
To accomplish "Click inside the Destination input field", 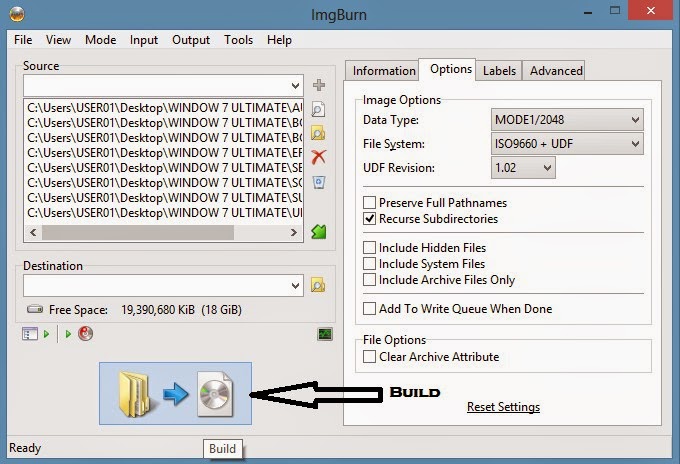I will tap(157, 286).
